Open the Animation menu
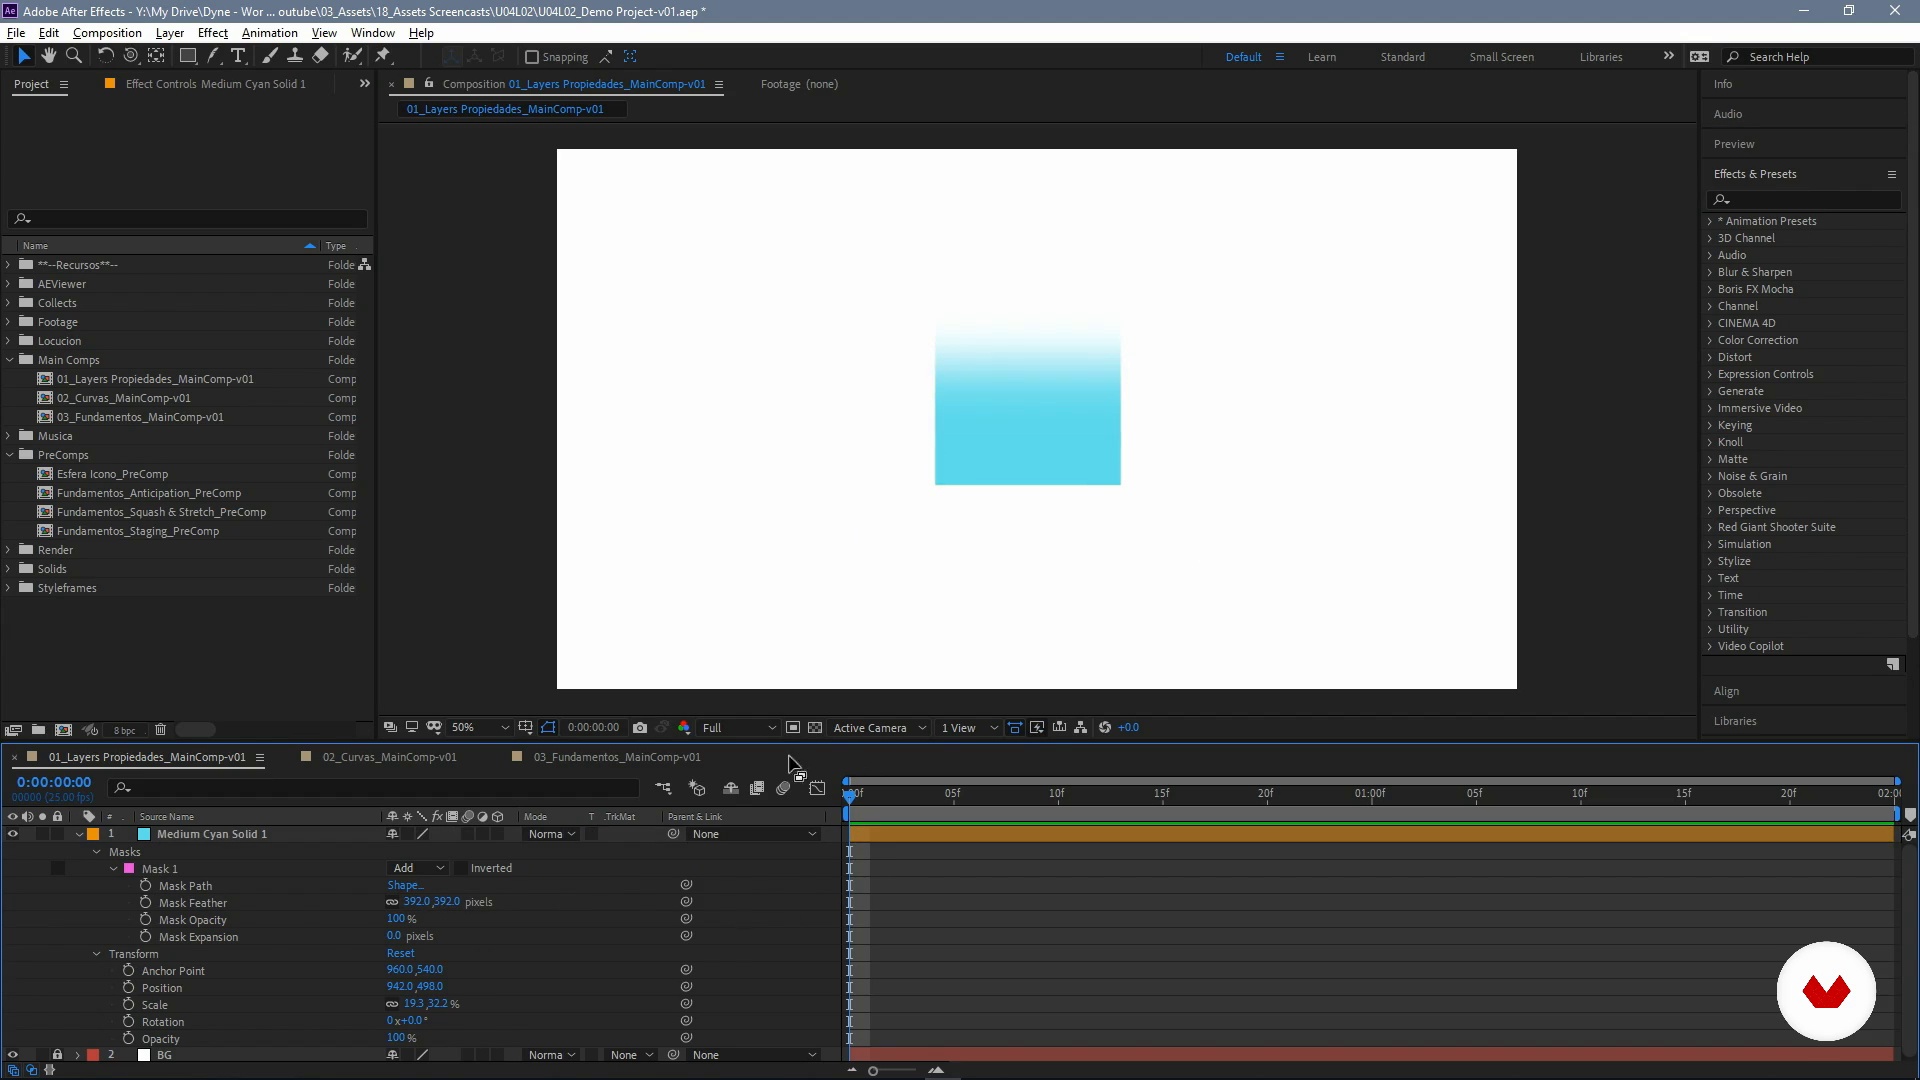The height and width of the screenshot is (1080, 1920). [269, 33]
